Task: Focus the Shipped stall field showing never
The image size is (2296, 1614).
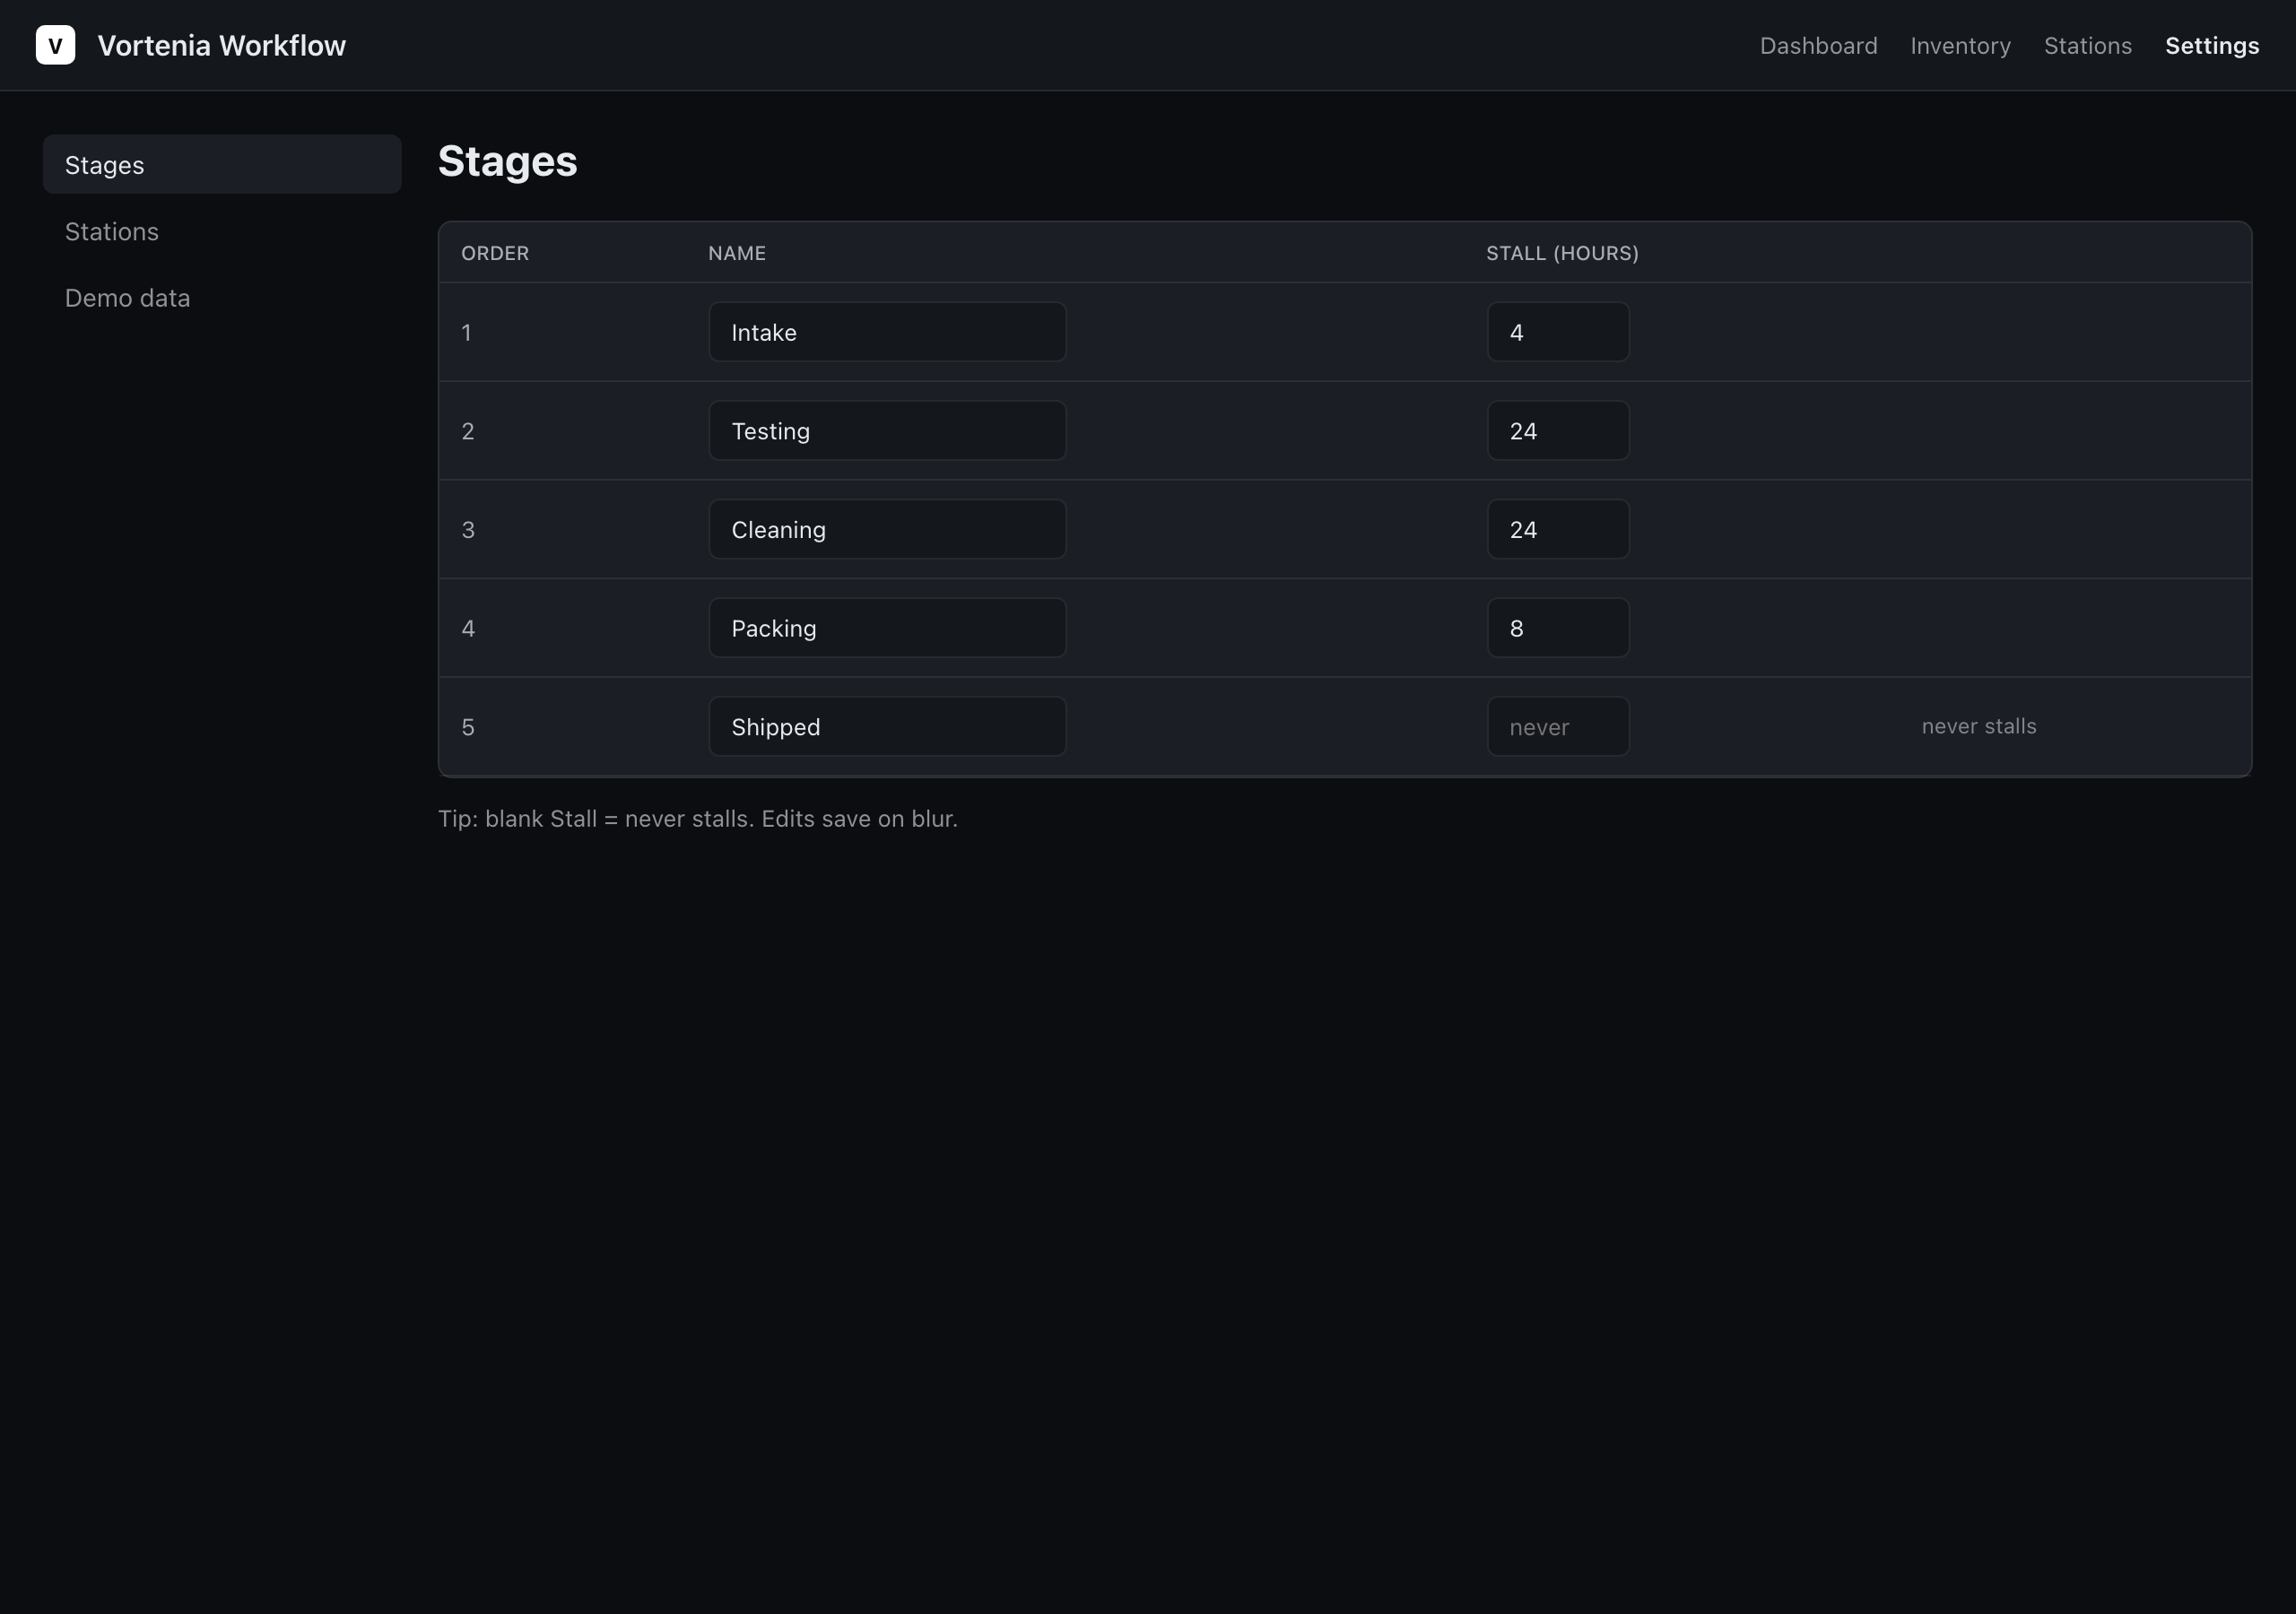Action: 1558,727
